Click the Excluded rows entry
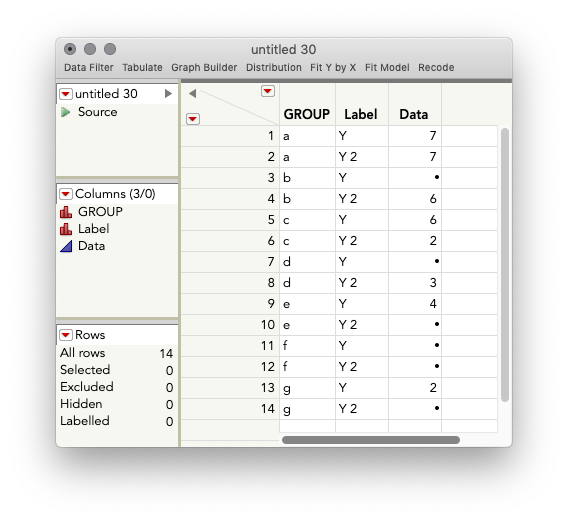Image resolution: width=568 pixels, height=521 pixels. tap(117, 387)
